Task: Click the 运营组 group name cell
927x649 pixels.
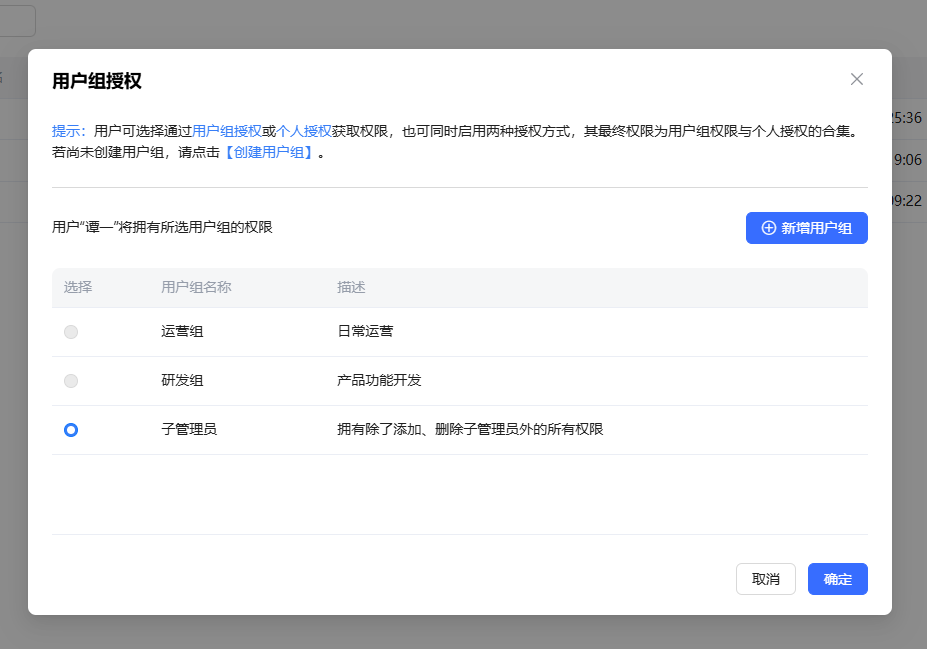Action: 182,332
